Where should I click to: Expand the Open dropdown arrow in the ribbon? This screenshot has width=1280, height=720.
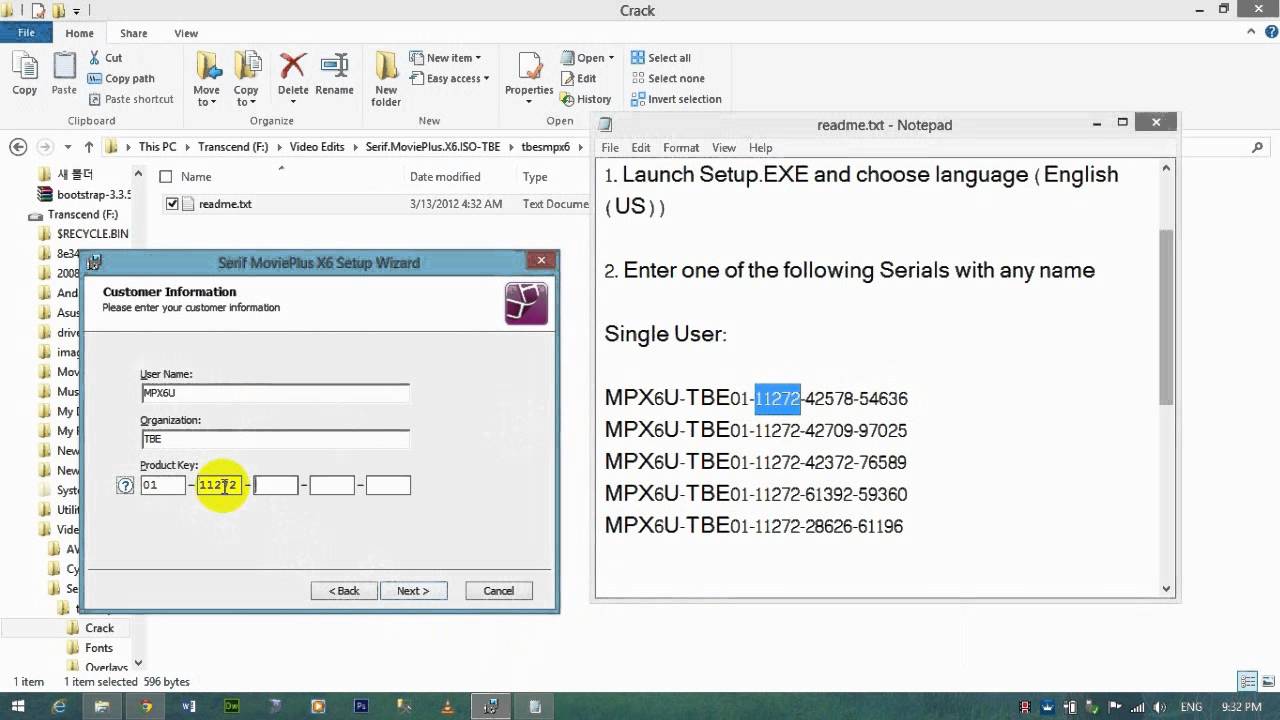(x=611, y=58)
